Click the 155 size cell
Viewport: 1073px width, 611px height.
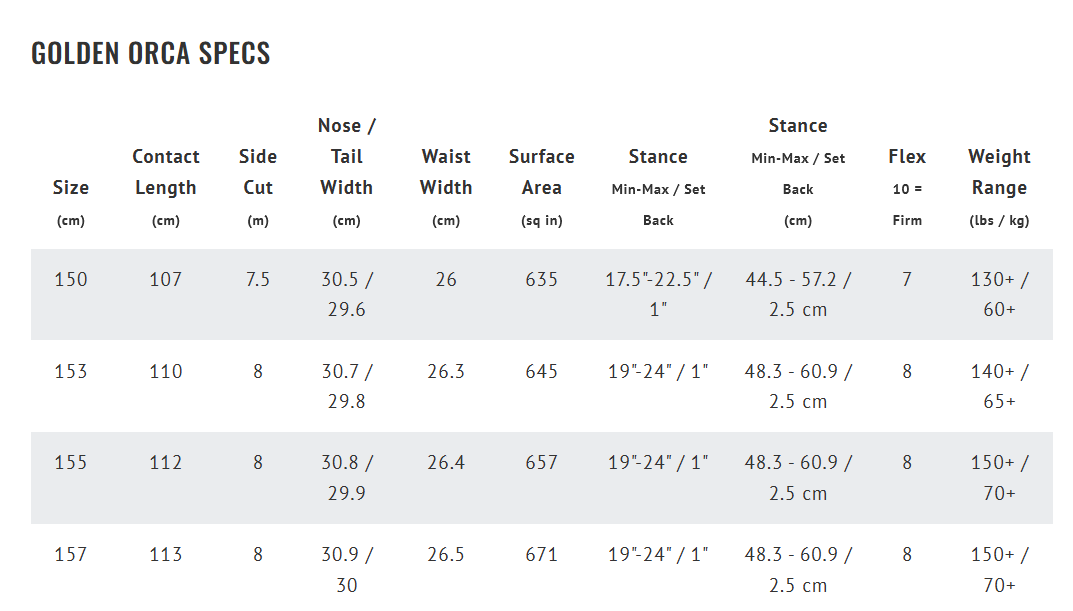[x=71, y=463]
